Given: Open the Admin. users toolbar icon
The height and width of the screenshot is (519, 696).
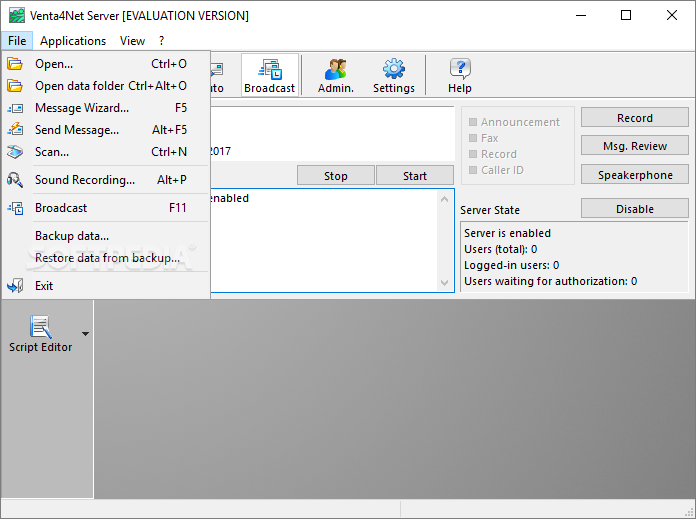Looking at the screenshot, I should pyautogui.click(x=336, y=75).
